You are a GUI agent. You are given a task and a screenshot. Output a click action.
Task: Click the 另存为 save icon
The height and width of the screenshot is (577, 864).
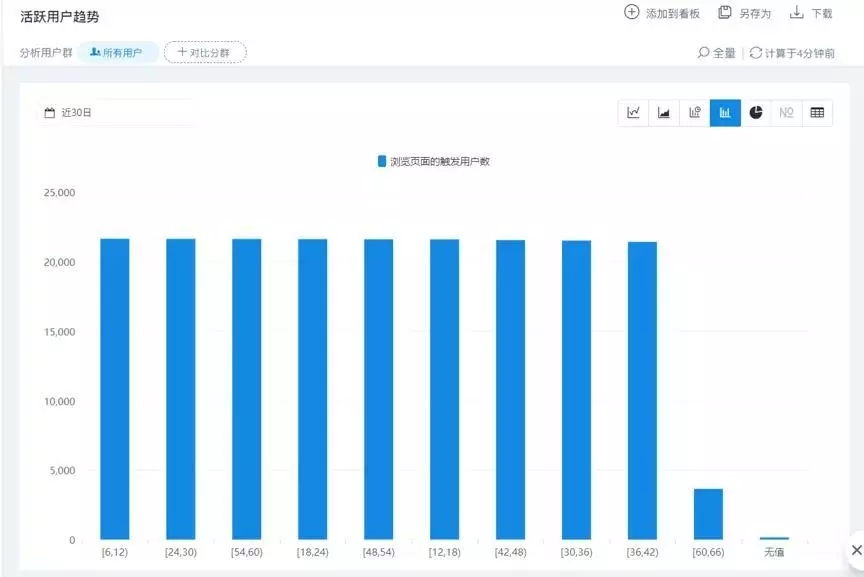725,12
